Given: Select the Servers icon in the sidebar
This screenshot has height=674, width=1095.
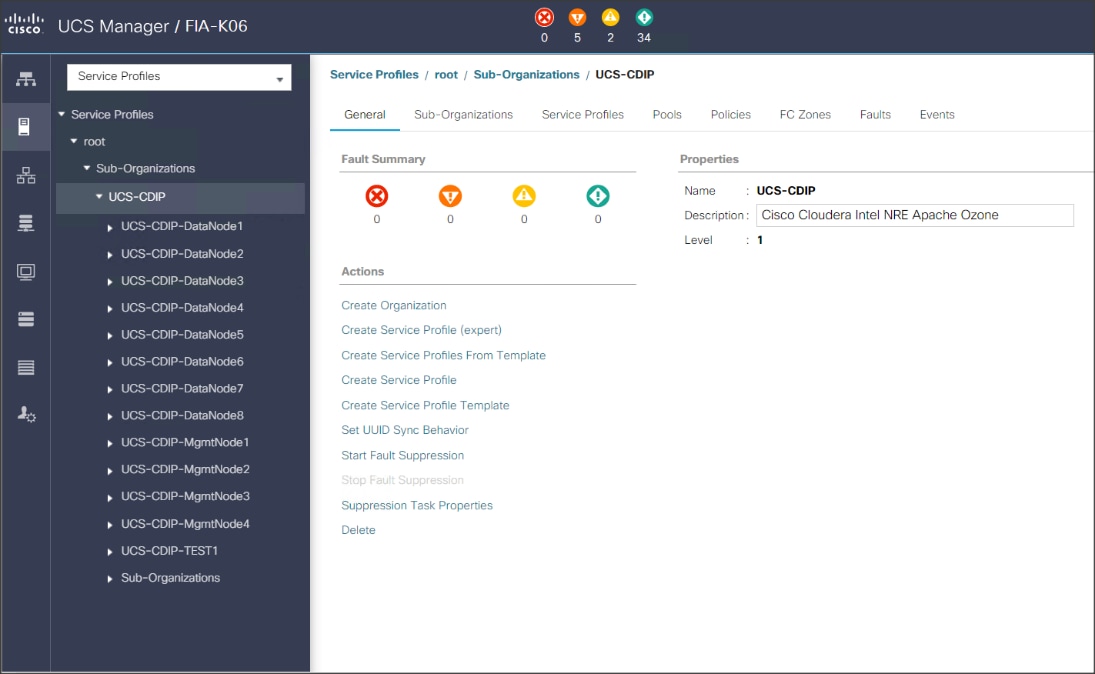Looking at the screenshot, I should [x=24, y=125].
